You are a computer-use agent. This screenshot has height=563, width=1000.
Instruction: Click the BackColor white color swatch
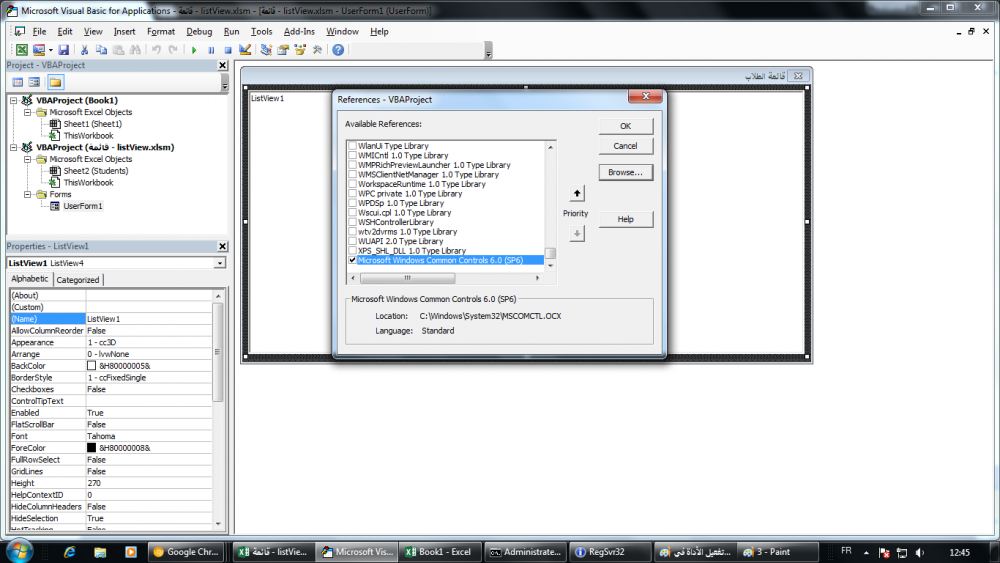coord(91,366)
